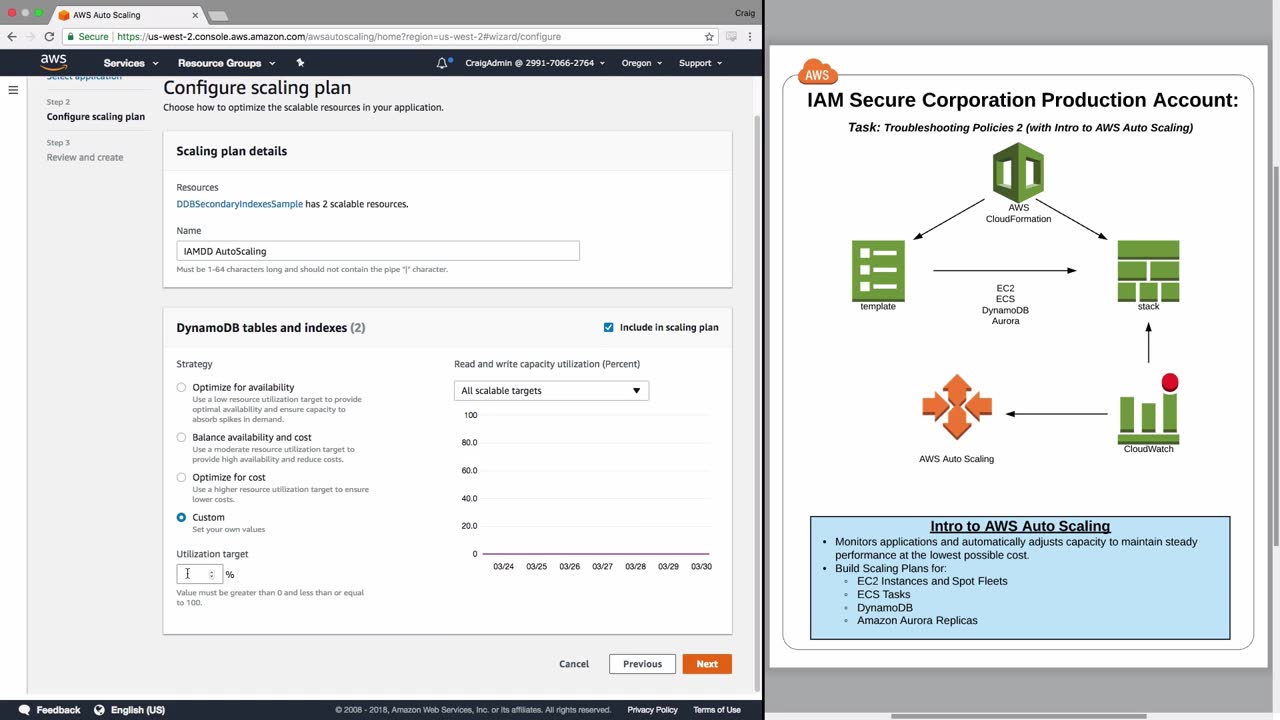This screenshot has height=720, width=1280.
Task: Click the AWS Auto Scaling icon in the slide
Action: (957, 407)
